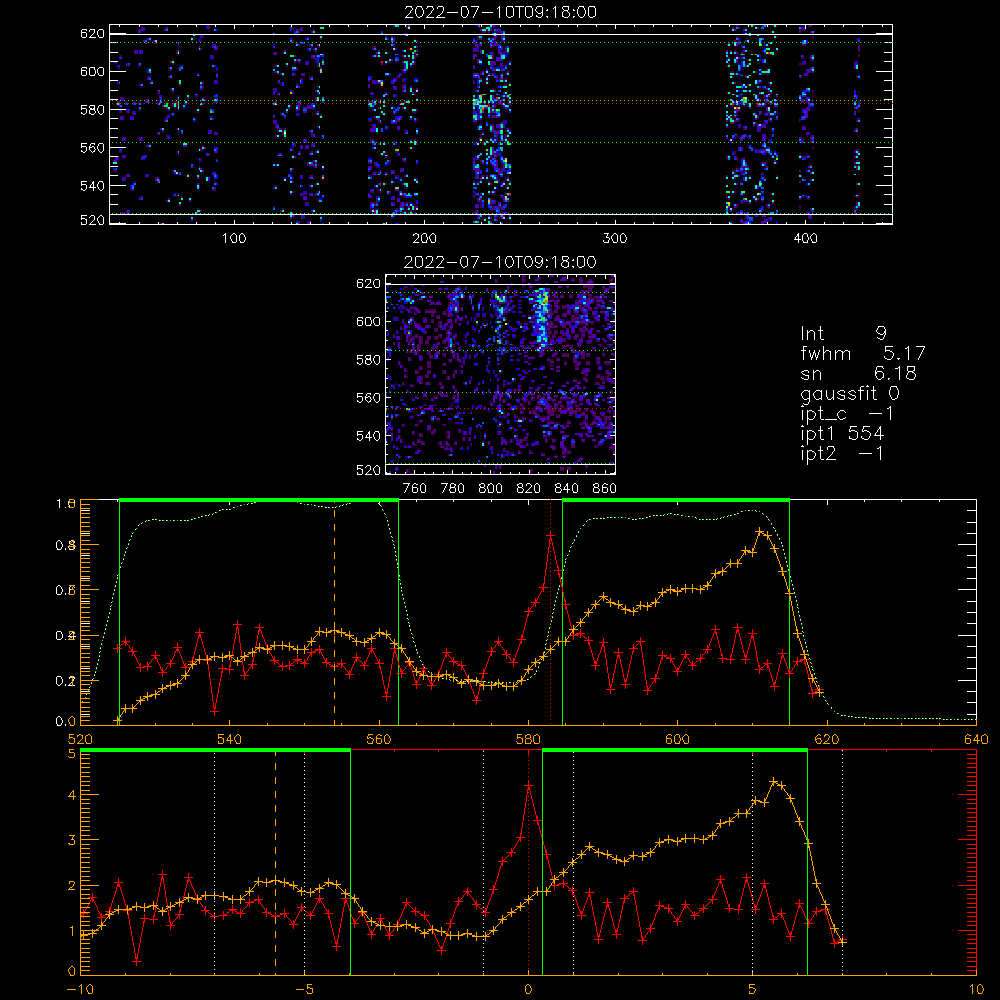1000x1000 pixels.
Task: Click x-axis label 0 on the bottom plot
Action: pyautogui.click(x=528, y=989)
